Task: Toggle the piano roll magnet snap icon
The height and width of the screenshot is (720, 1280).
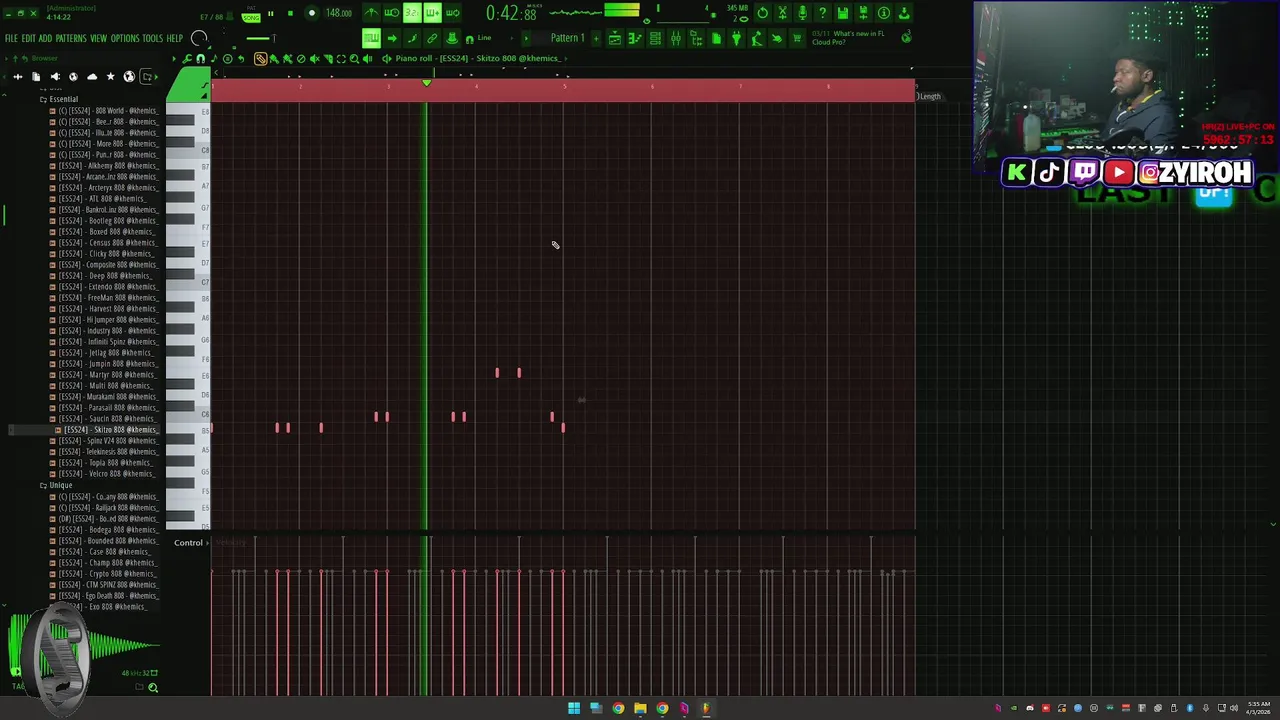Action: click(x=200, y=59)
